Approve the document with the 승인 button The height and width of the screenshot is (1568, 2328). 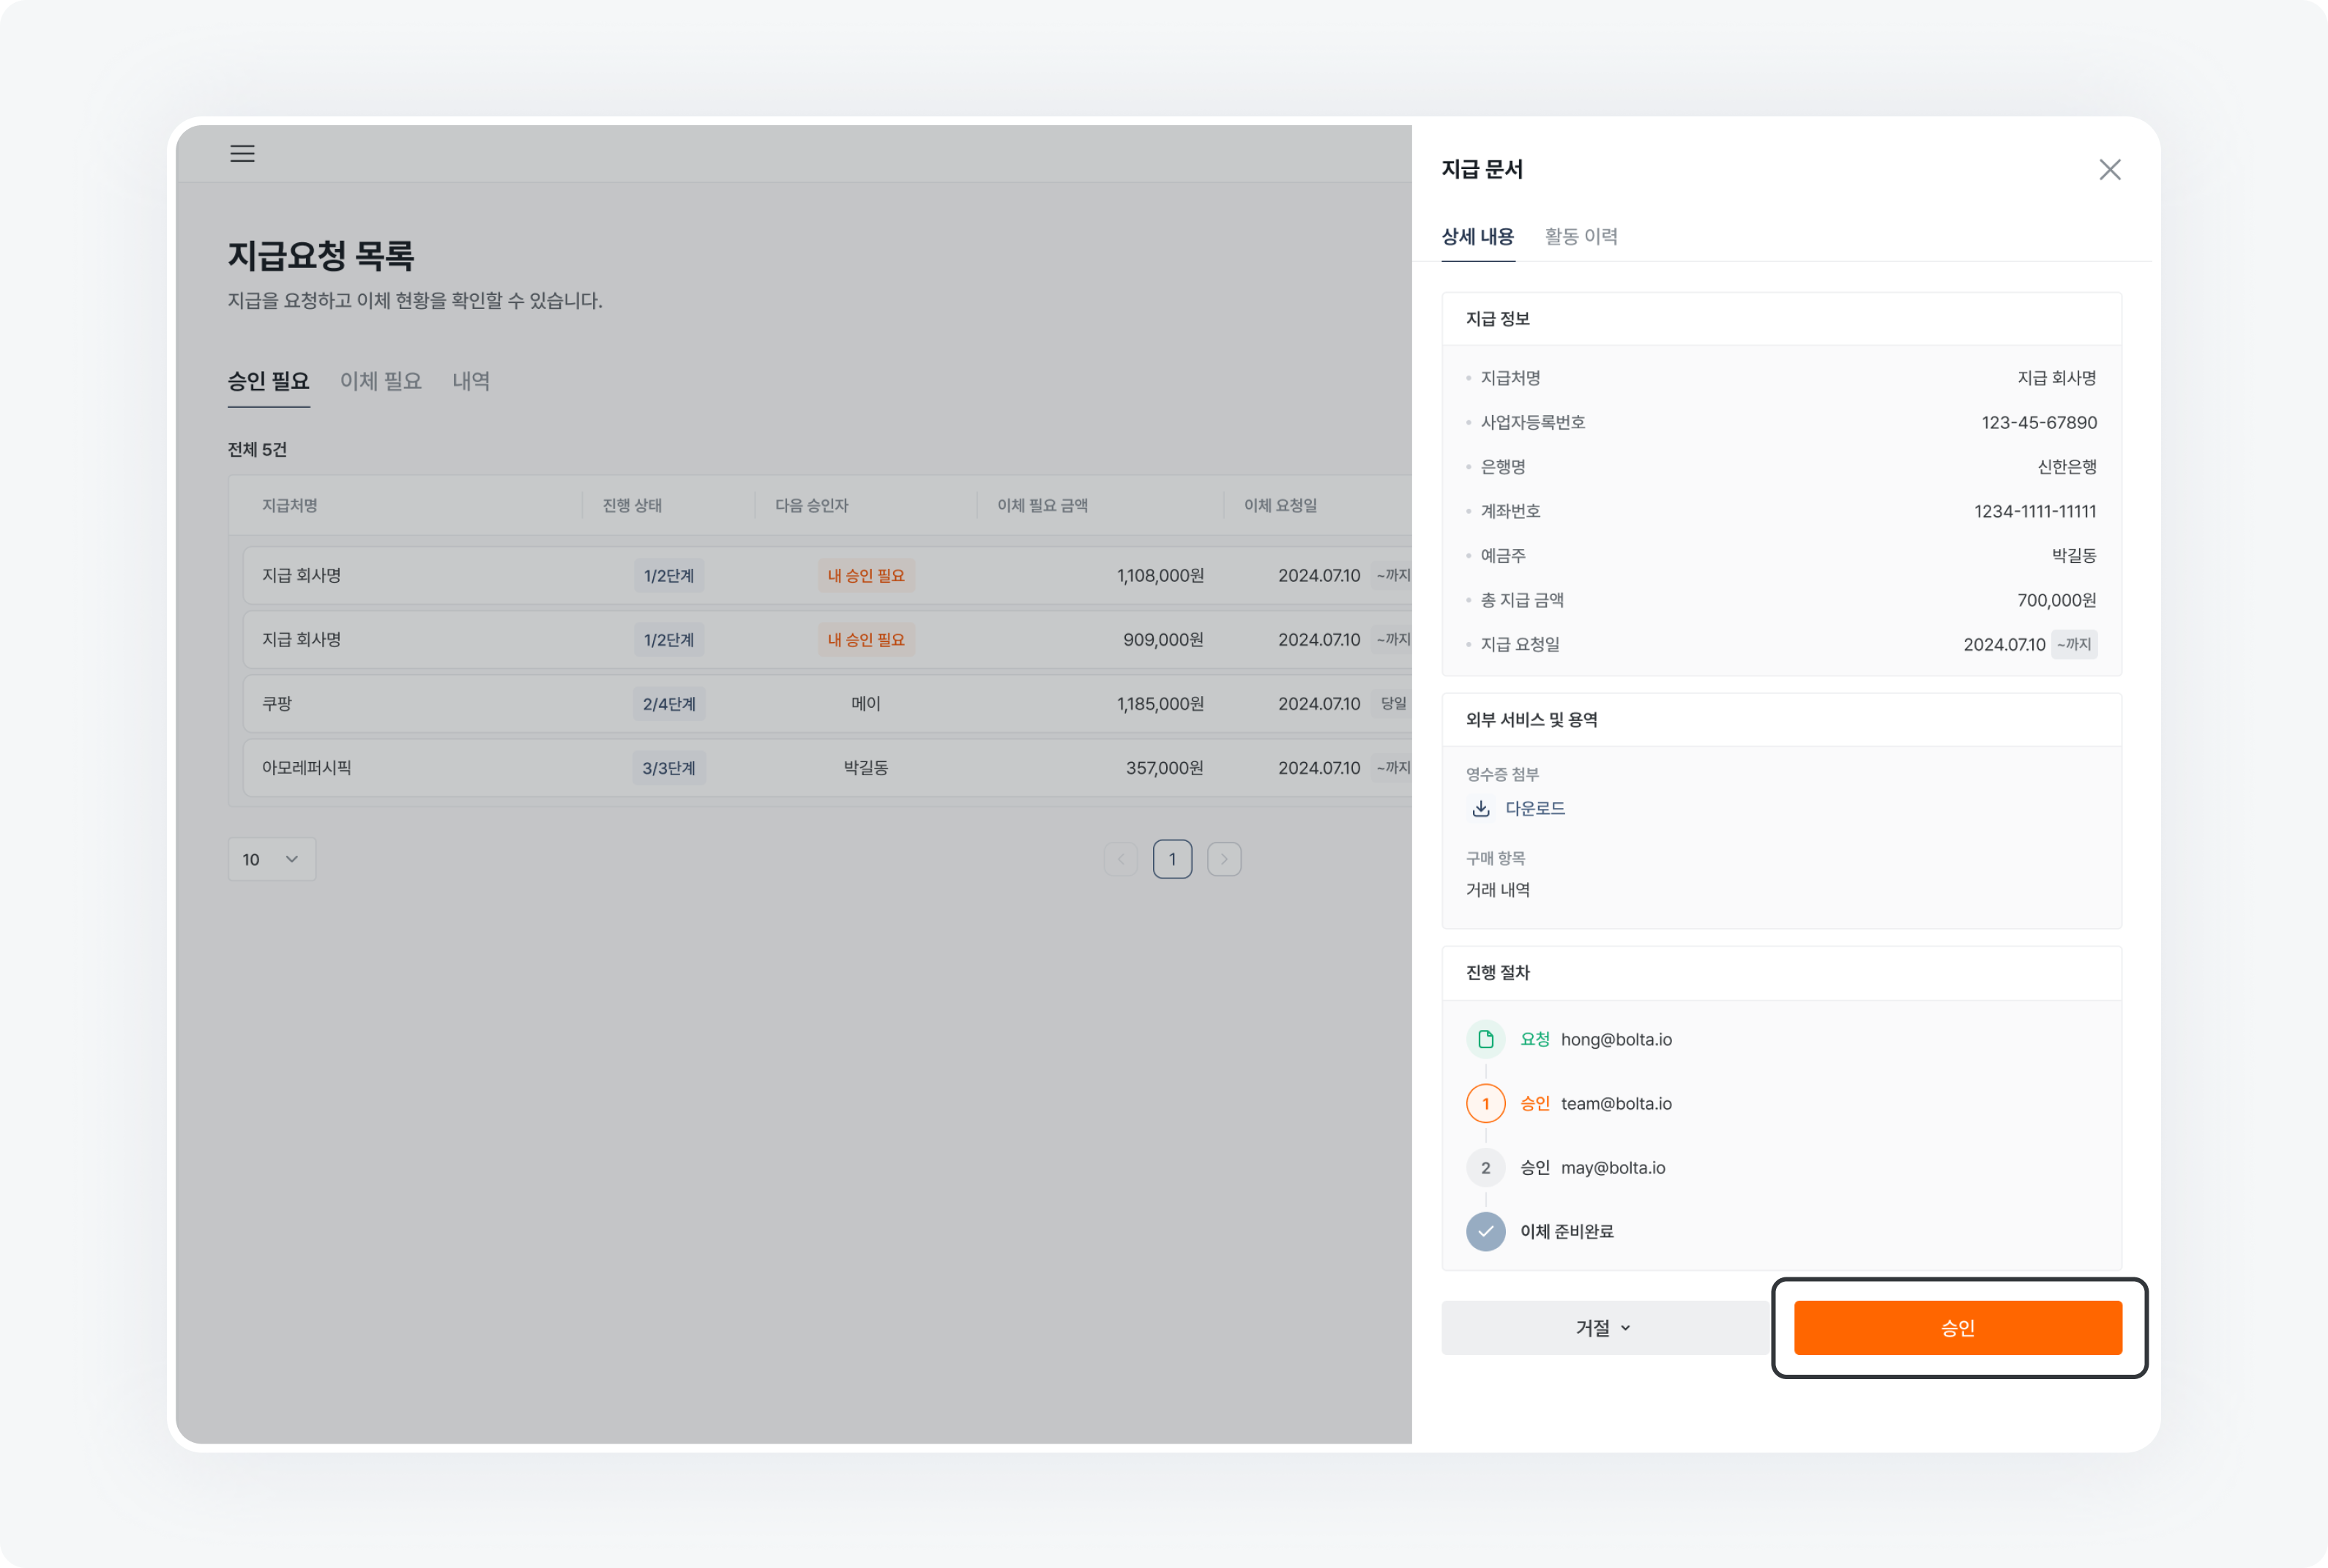coord(1957,1327)
